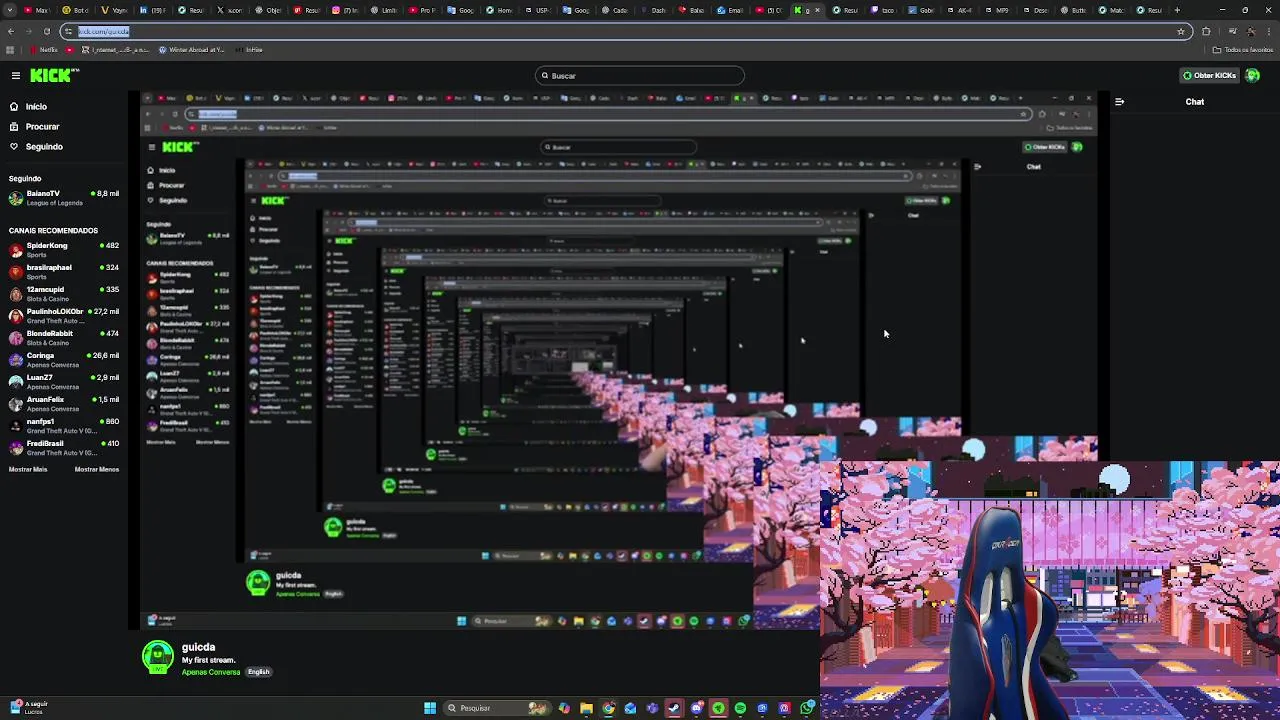Open the BaianoTV followed channel
Screen dimensions: 1280x720
click(x=64, y=198)
